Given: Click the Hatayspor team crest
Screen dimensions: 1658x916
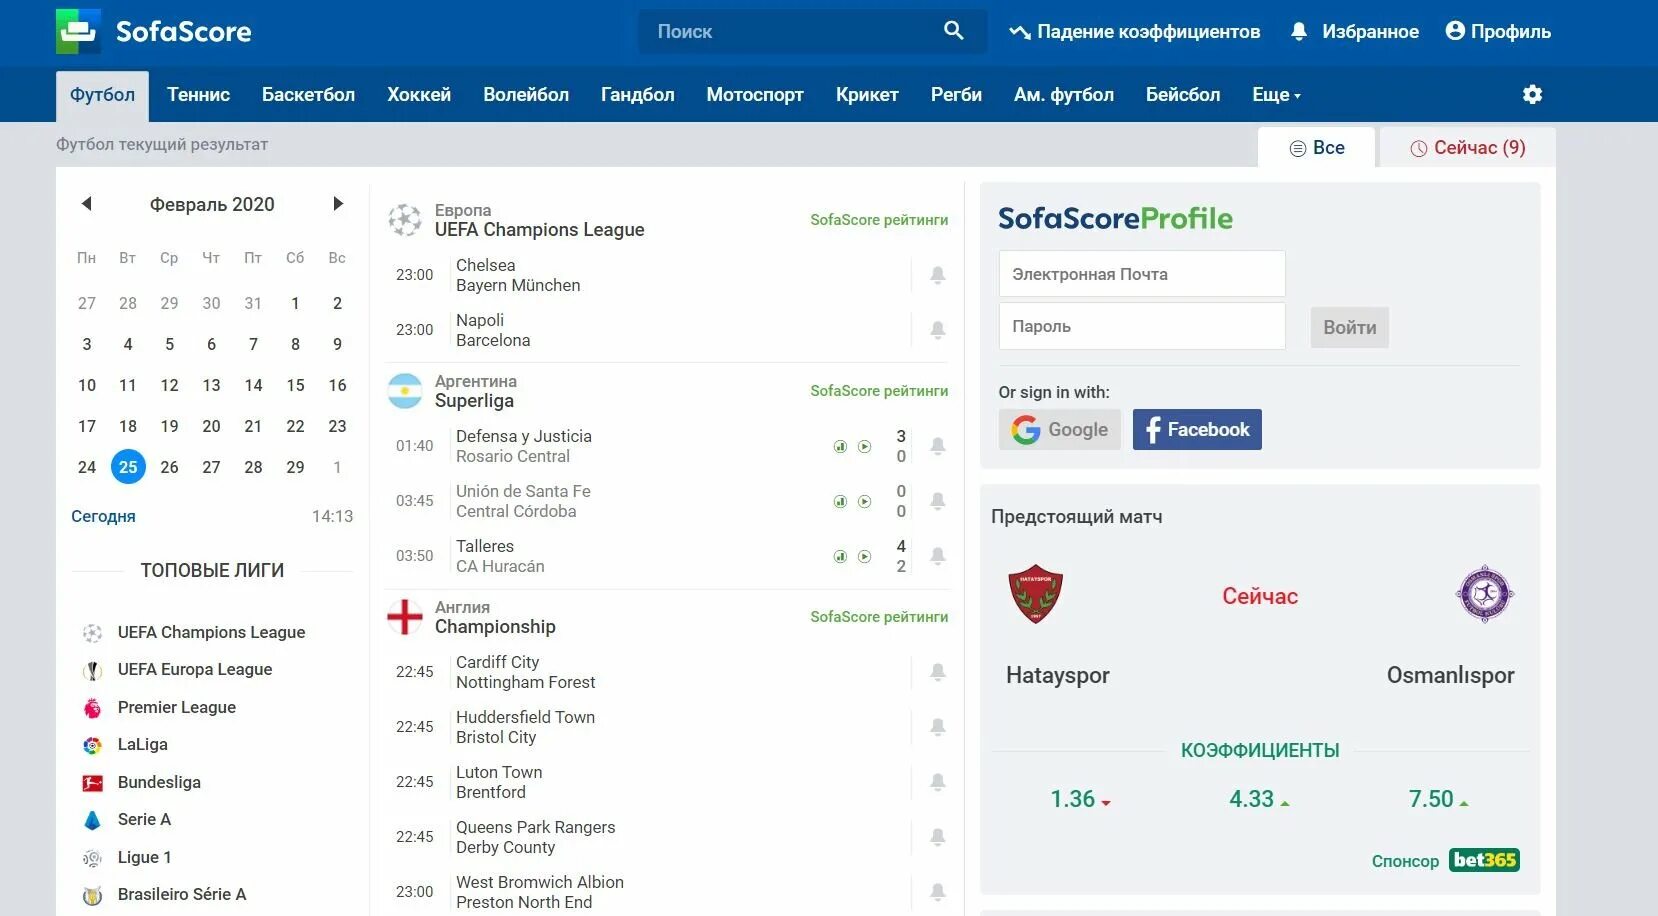Looking at the screenshot, I should tap(1035, 594).
